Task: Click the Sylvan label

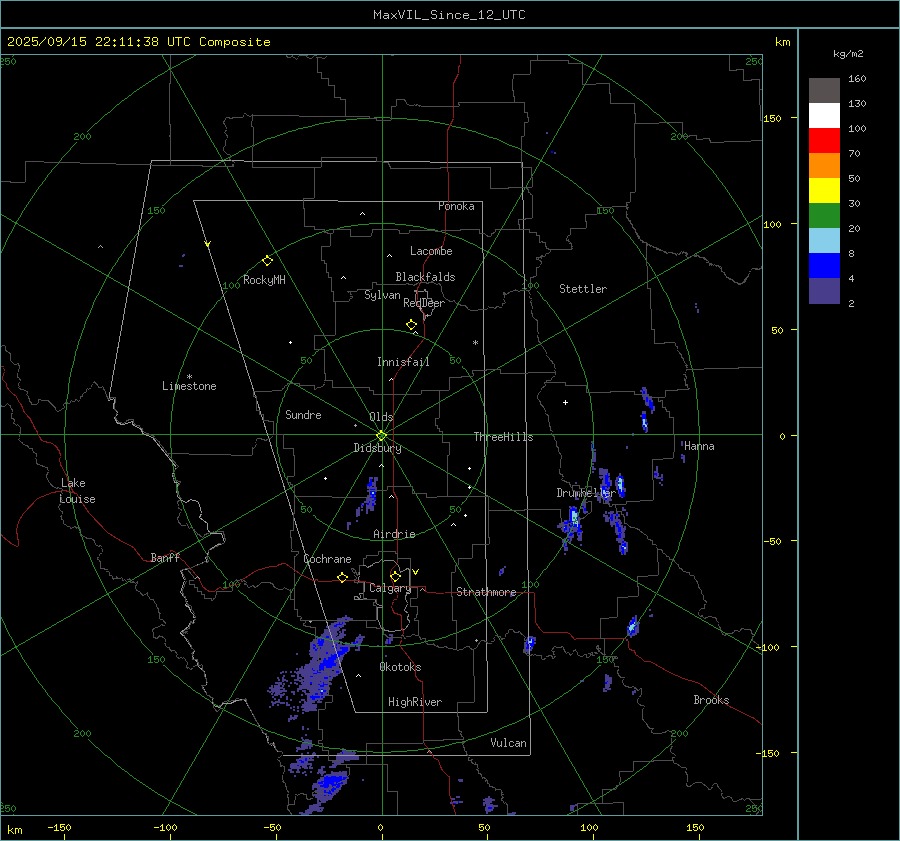Action: 382,295
